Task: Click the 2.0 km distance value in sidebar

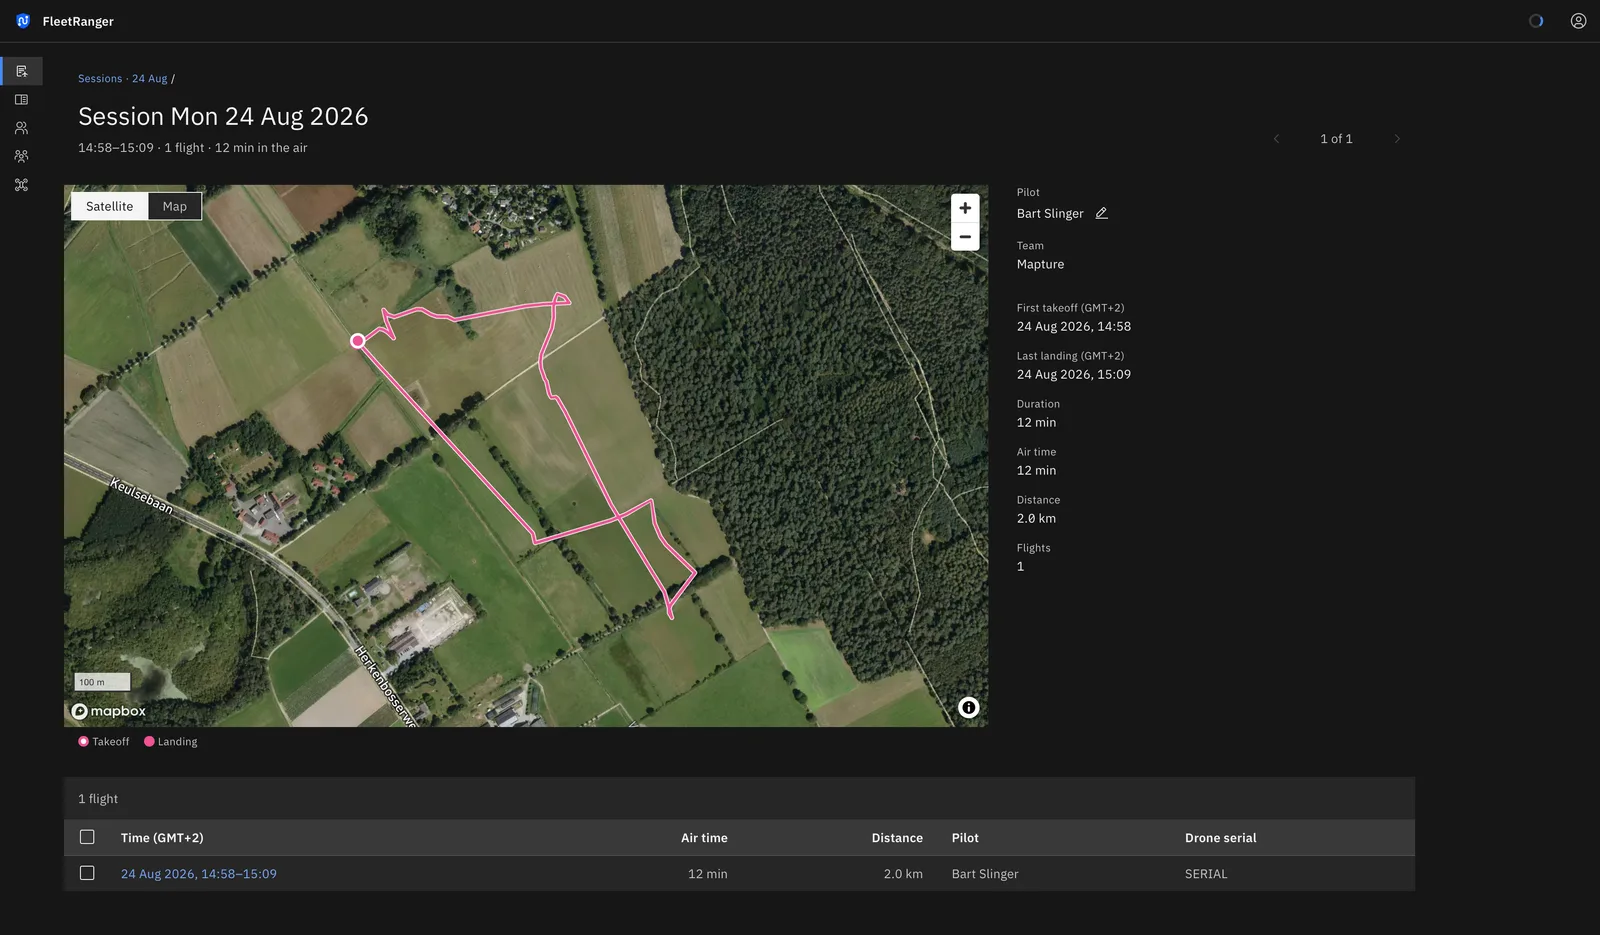Action: 1036,519
